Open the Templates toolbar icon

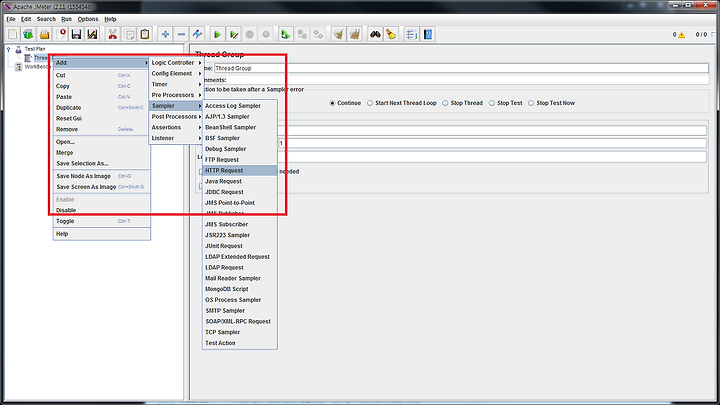tap(28, 34)
